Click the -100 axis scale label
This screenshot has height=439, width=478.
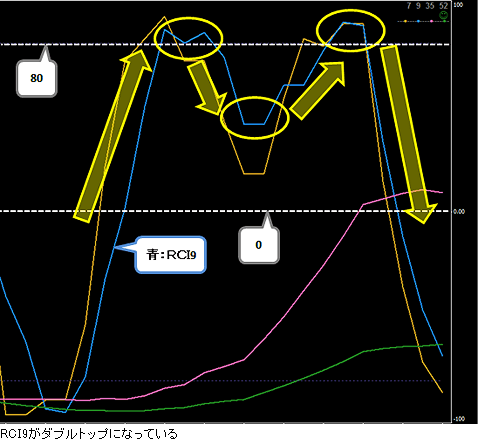[x=459, y=419]
